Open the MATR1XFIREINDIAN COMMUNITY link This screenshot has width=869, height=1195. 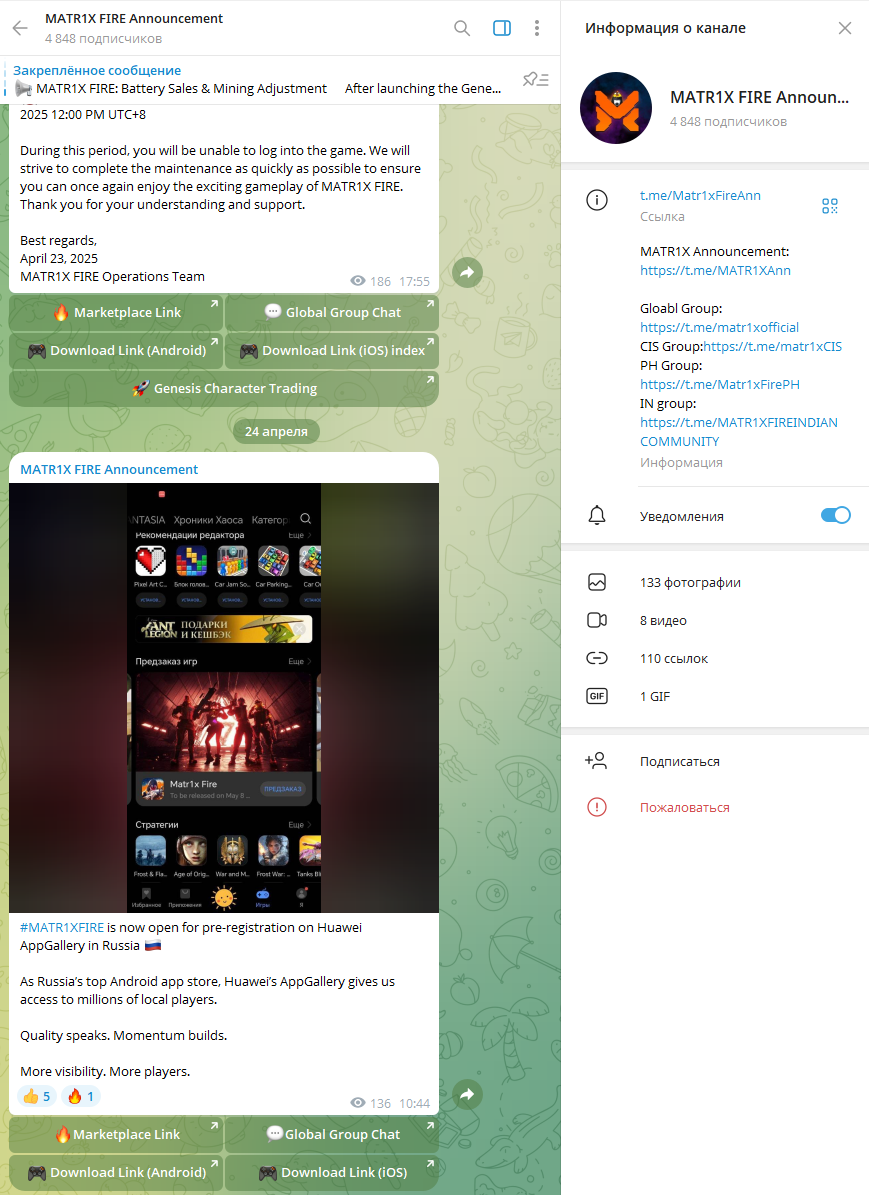739,432
